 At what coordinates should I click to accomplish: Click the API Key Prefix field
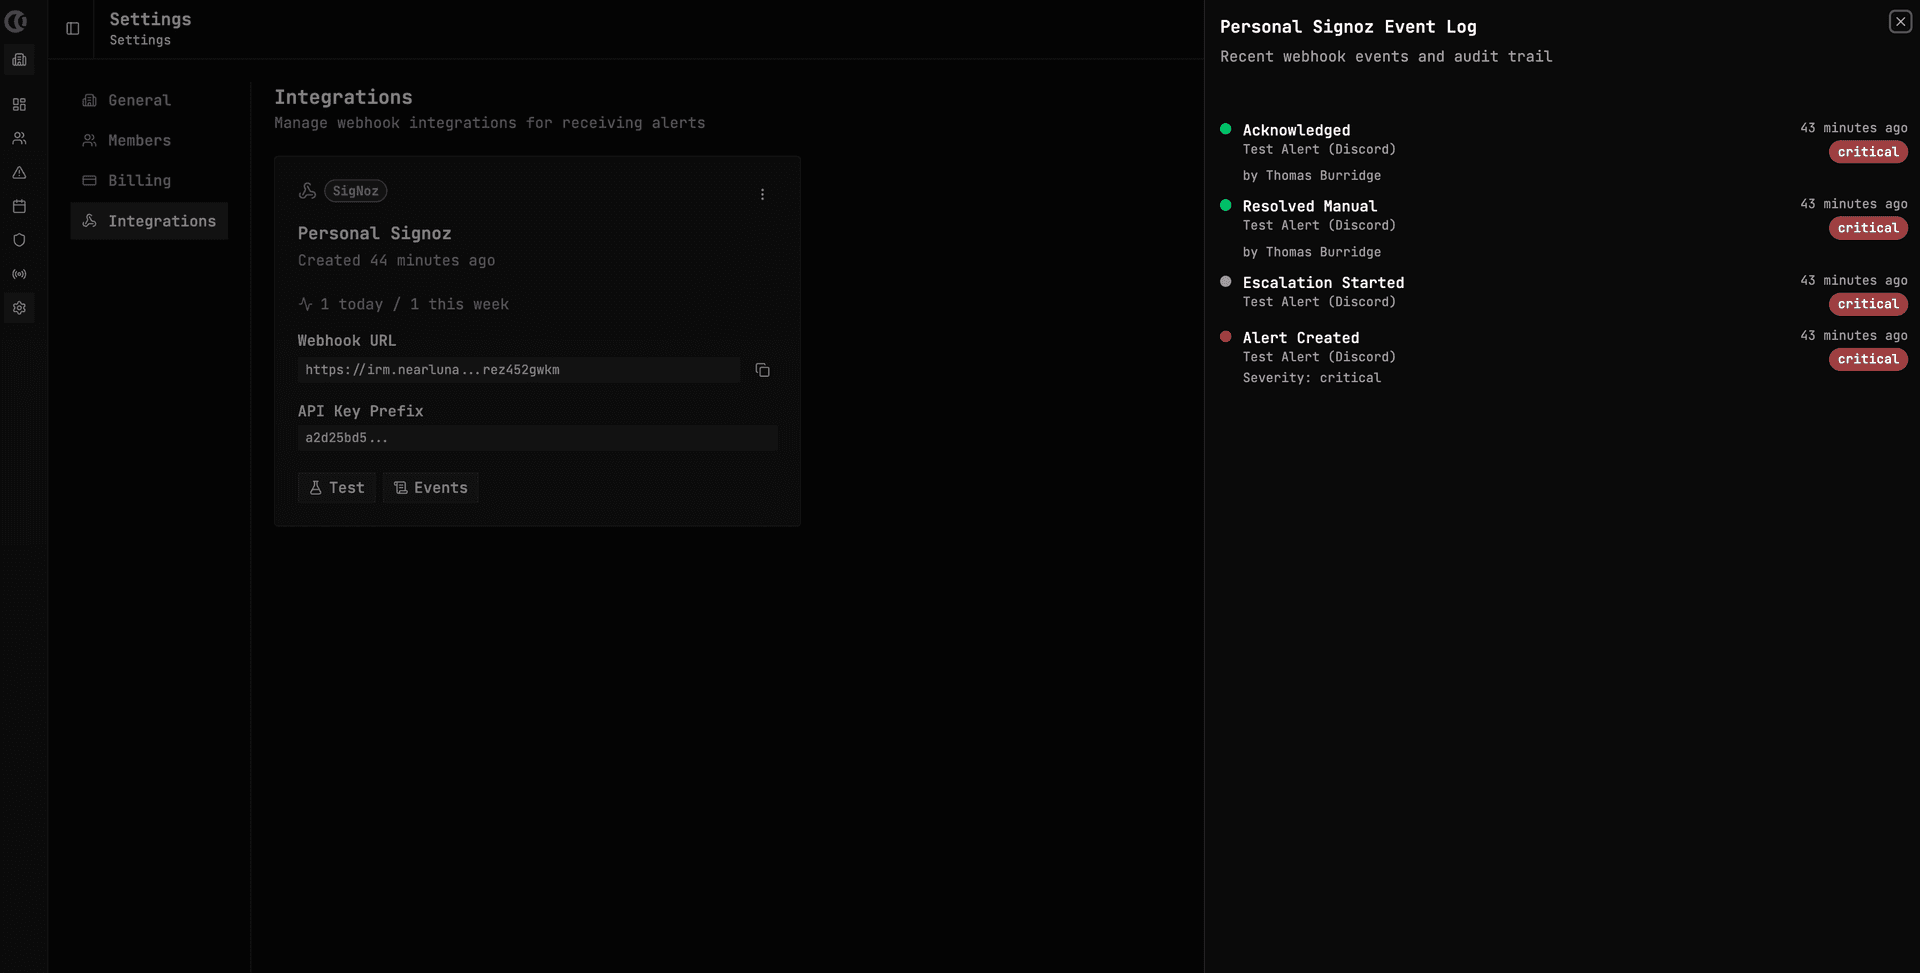[537, 438]
